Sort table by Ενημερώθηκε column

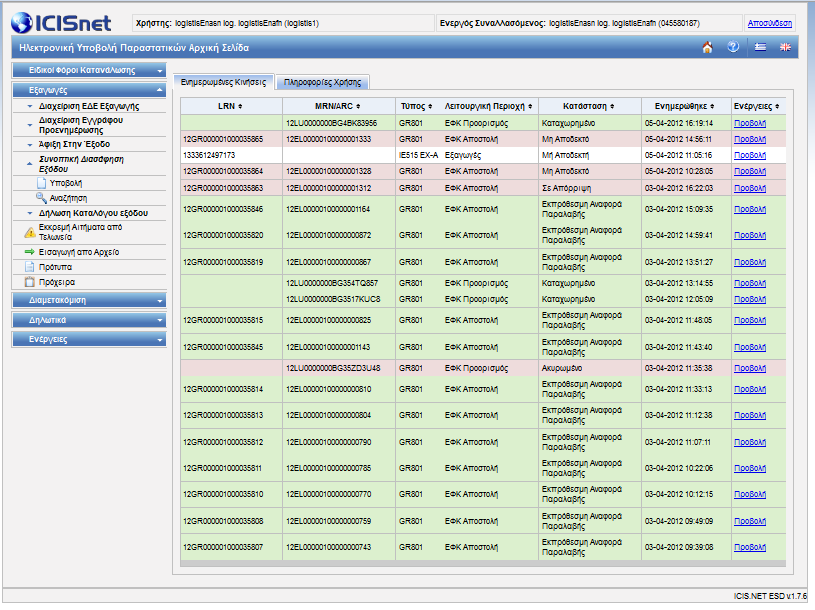(685, 106)
